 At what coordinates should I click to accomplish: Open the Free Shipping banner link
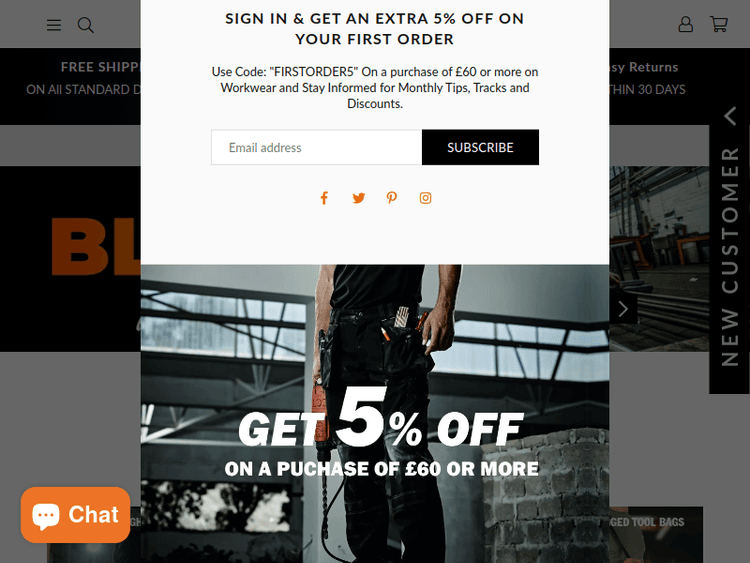tap(83, 78)
